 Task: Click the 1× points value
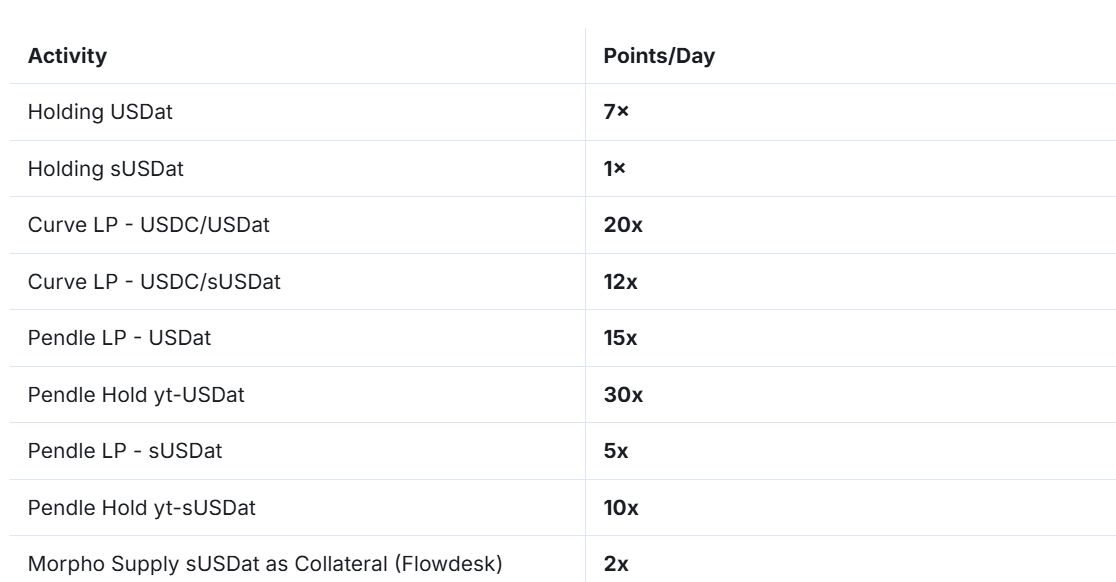click(615, 169)
